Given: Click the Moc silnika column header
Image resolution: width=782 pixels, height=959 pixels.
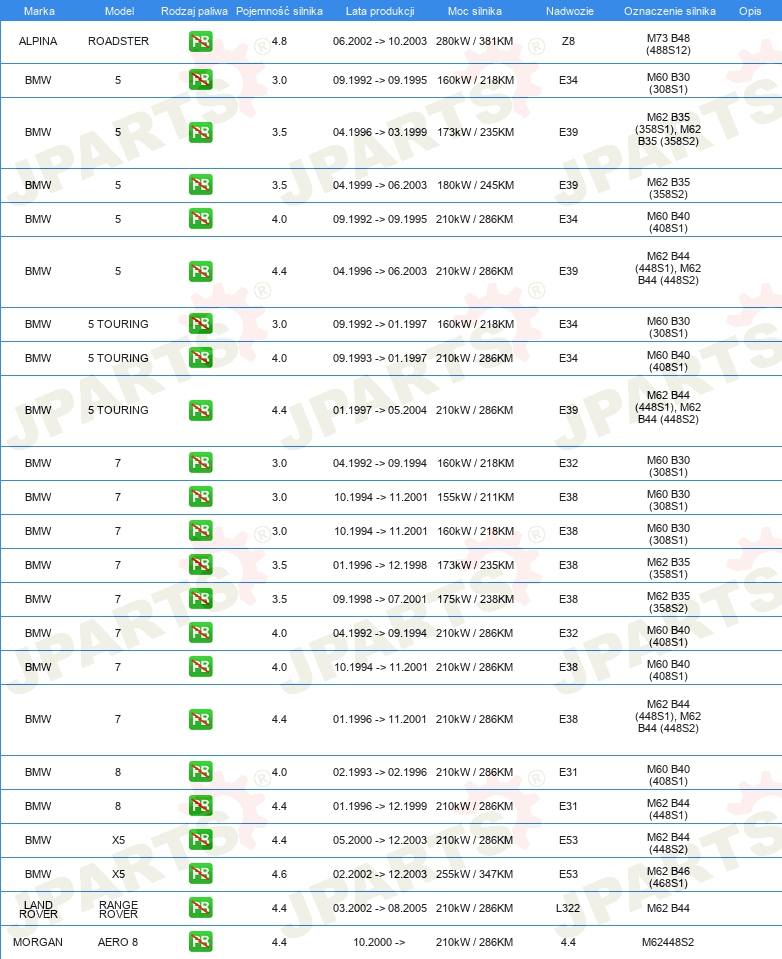Looking at the screenshot, I should (x=474, y=11).
